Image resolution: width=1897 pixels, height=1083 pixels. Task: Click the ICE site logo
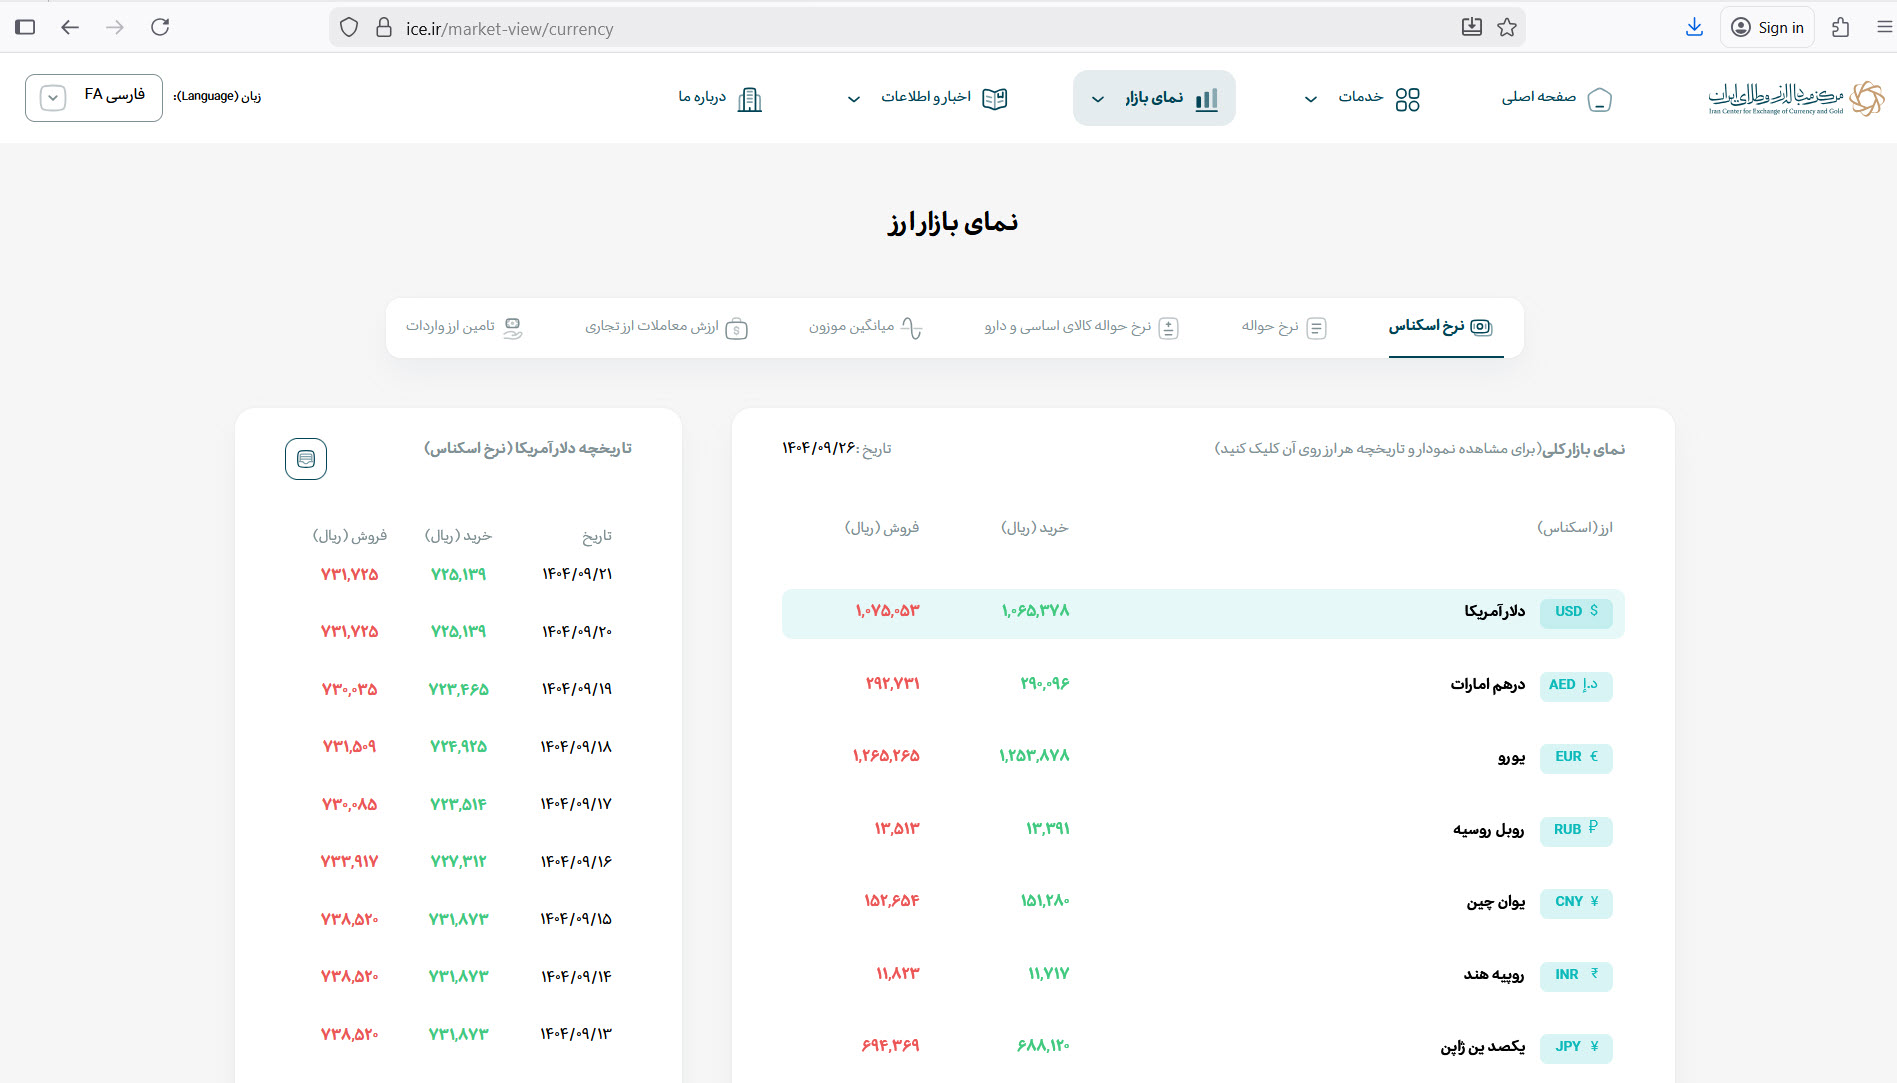[1795, 98]
